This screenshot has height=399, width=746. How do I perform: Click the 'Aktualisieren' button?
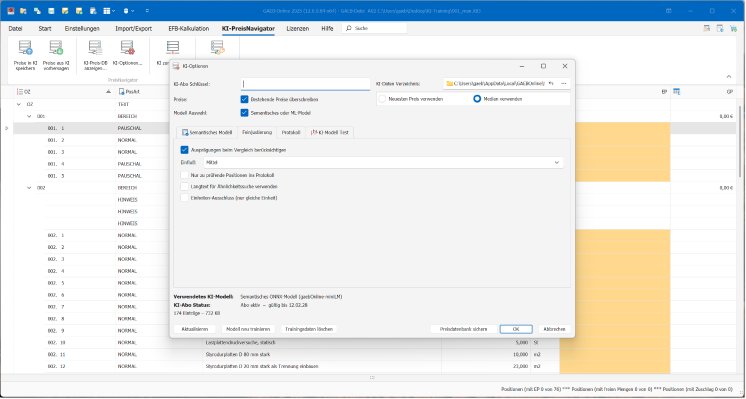(x=195, y=329)
